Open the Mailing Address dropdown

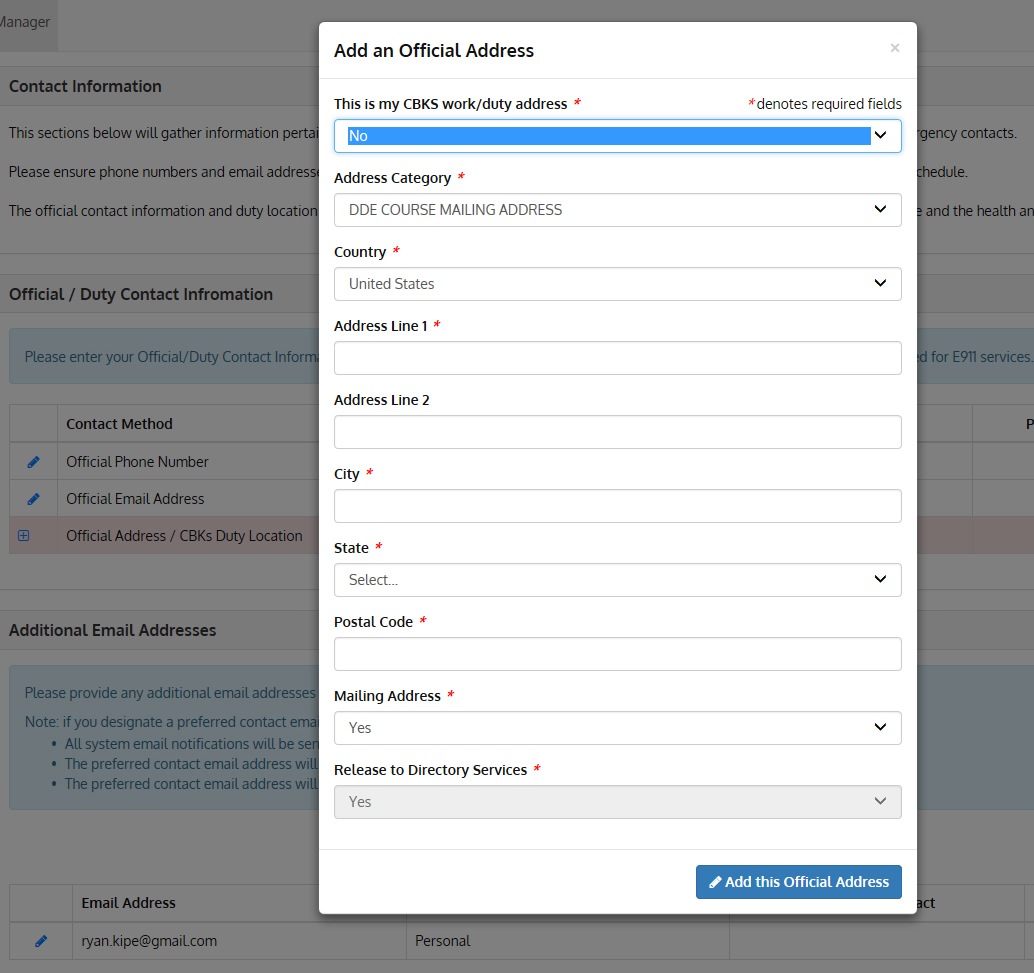pyautogui.click(x=617, y=728)
